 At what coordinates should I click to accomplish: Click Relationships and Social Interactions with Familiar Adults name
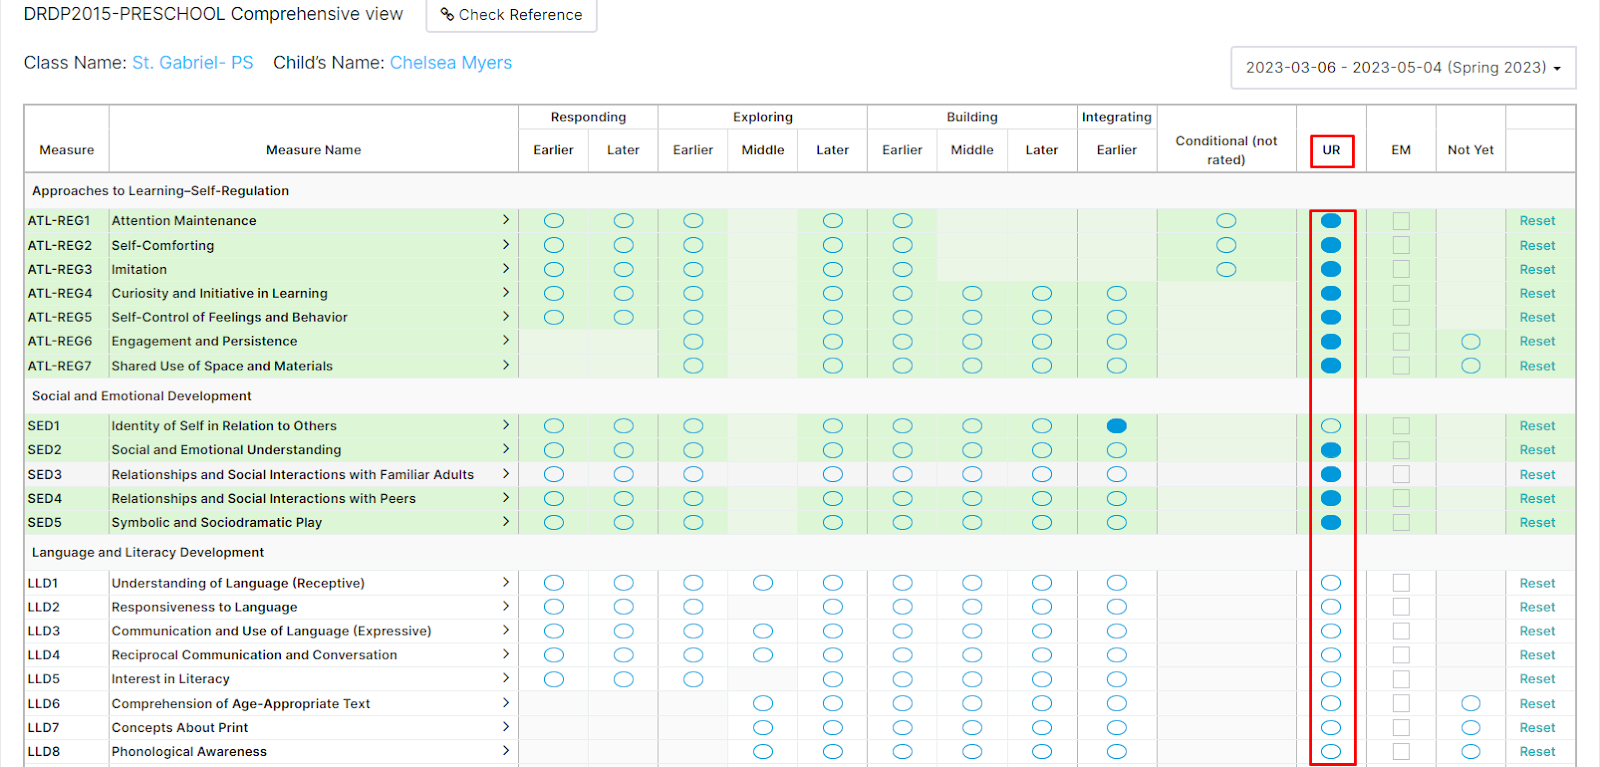293,474
